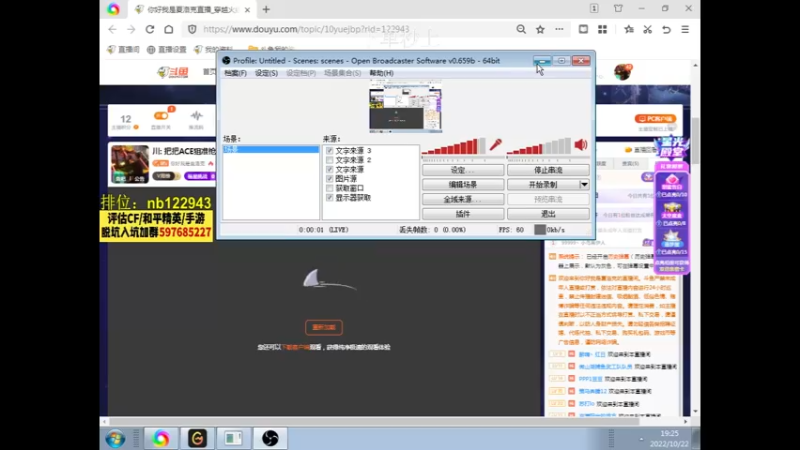Open a new browser tab

point(266,9)
